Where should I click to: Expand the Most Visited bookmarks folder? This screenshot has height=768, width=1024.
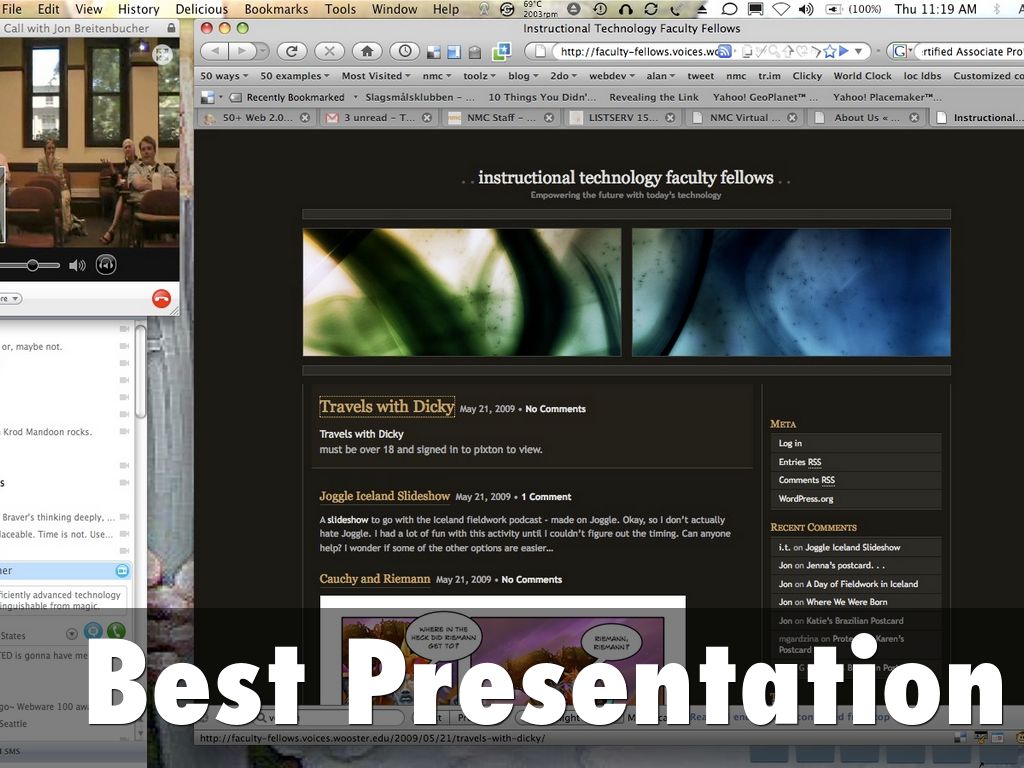(377, 76)
